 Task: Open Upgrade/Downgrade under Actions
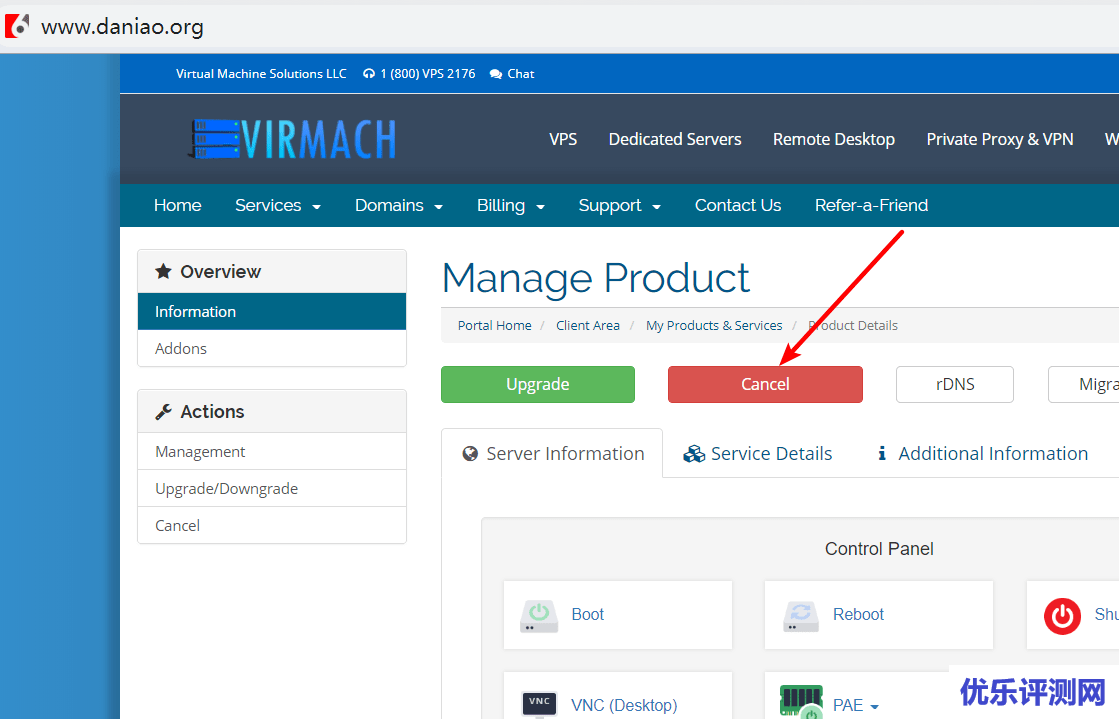pos(272,488)
